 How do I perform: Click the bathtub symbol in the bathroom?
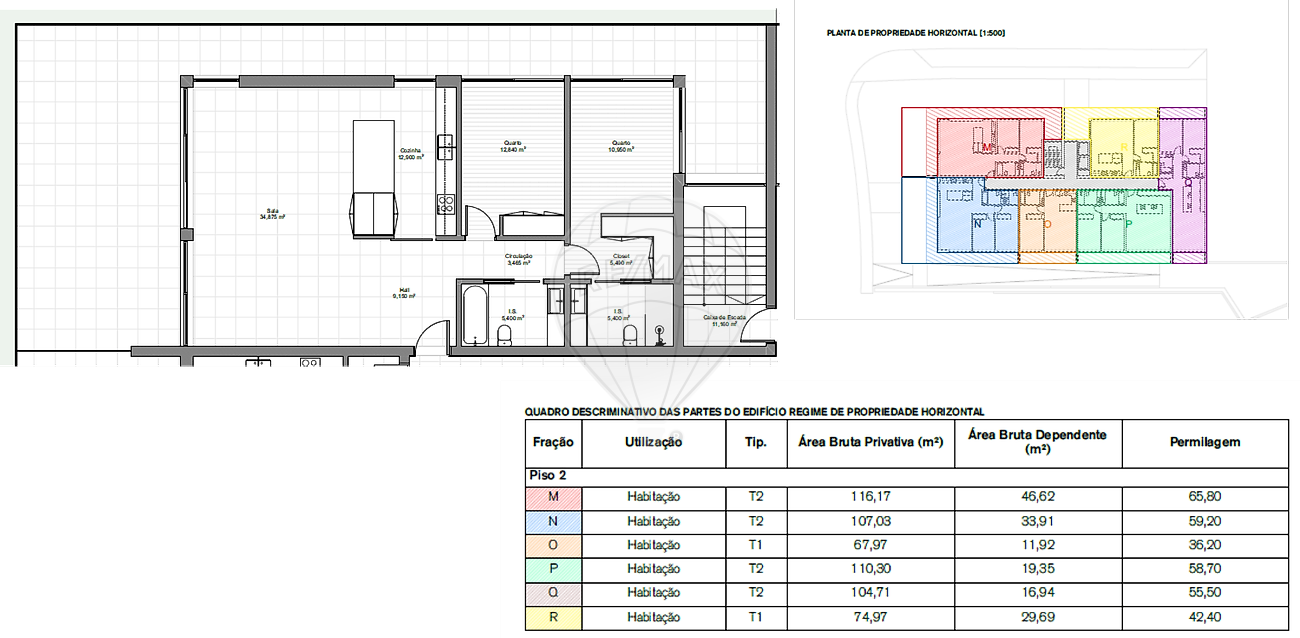click(x=472, y=314)
